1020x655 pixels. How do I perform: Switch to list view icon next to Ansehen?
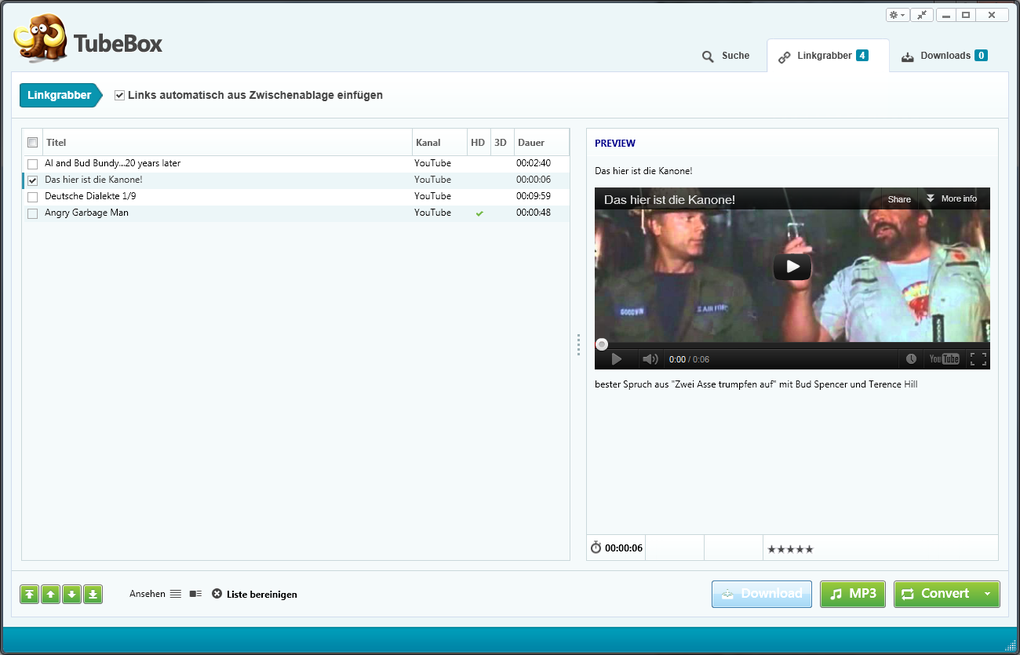coord(176,594)
